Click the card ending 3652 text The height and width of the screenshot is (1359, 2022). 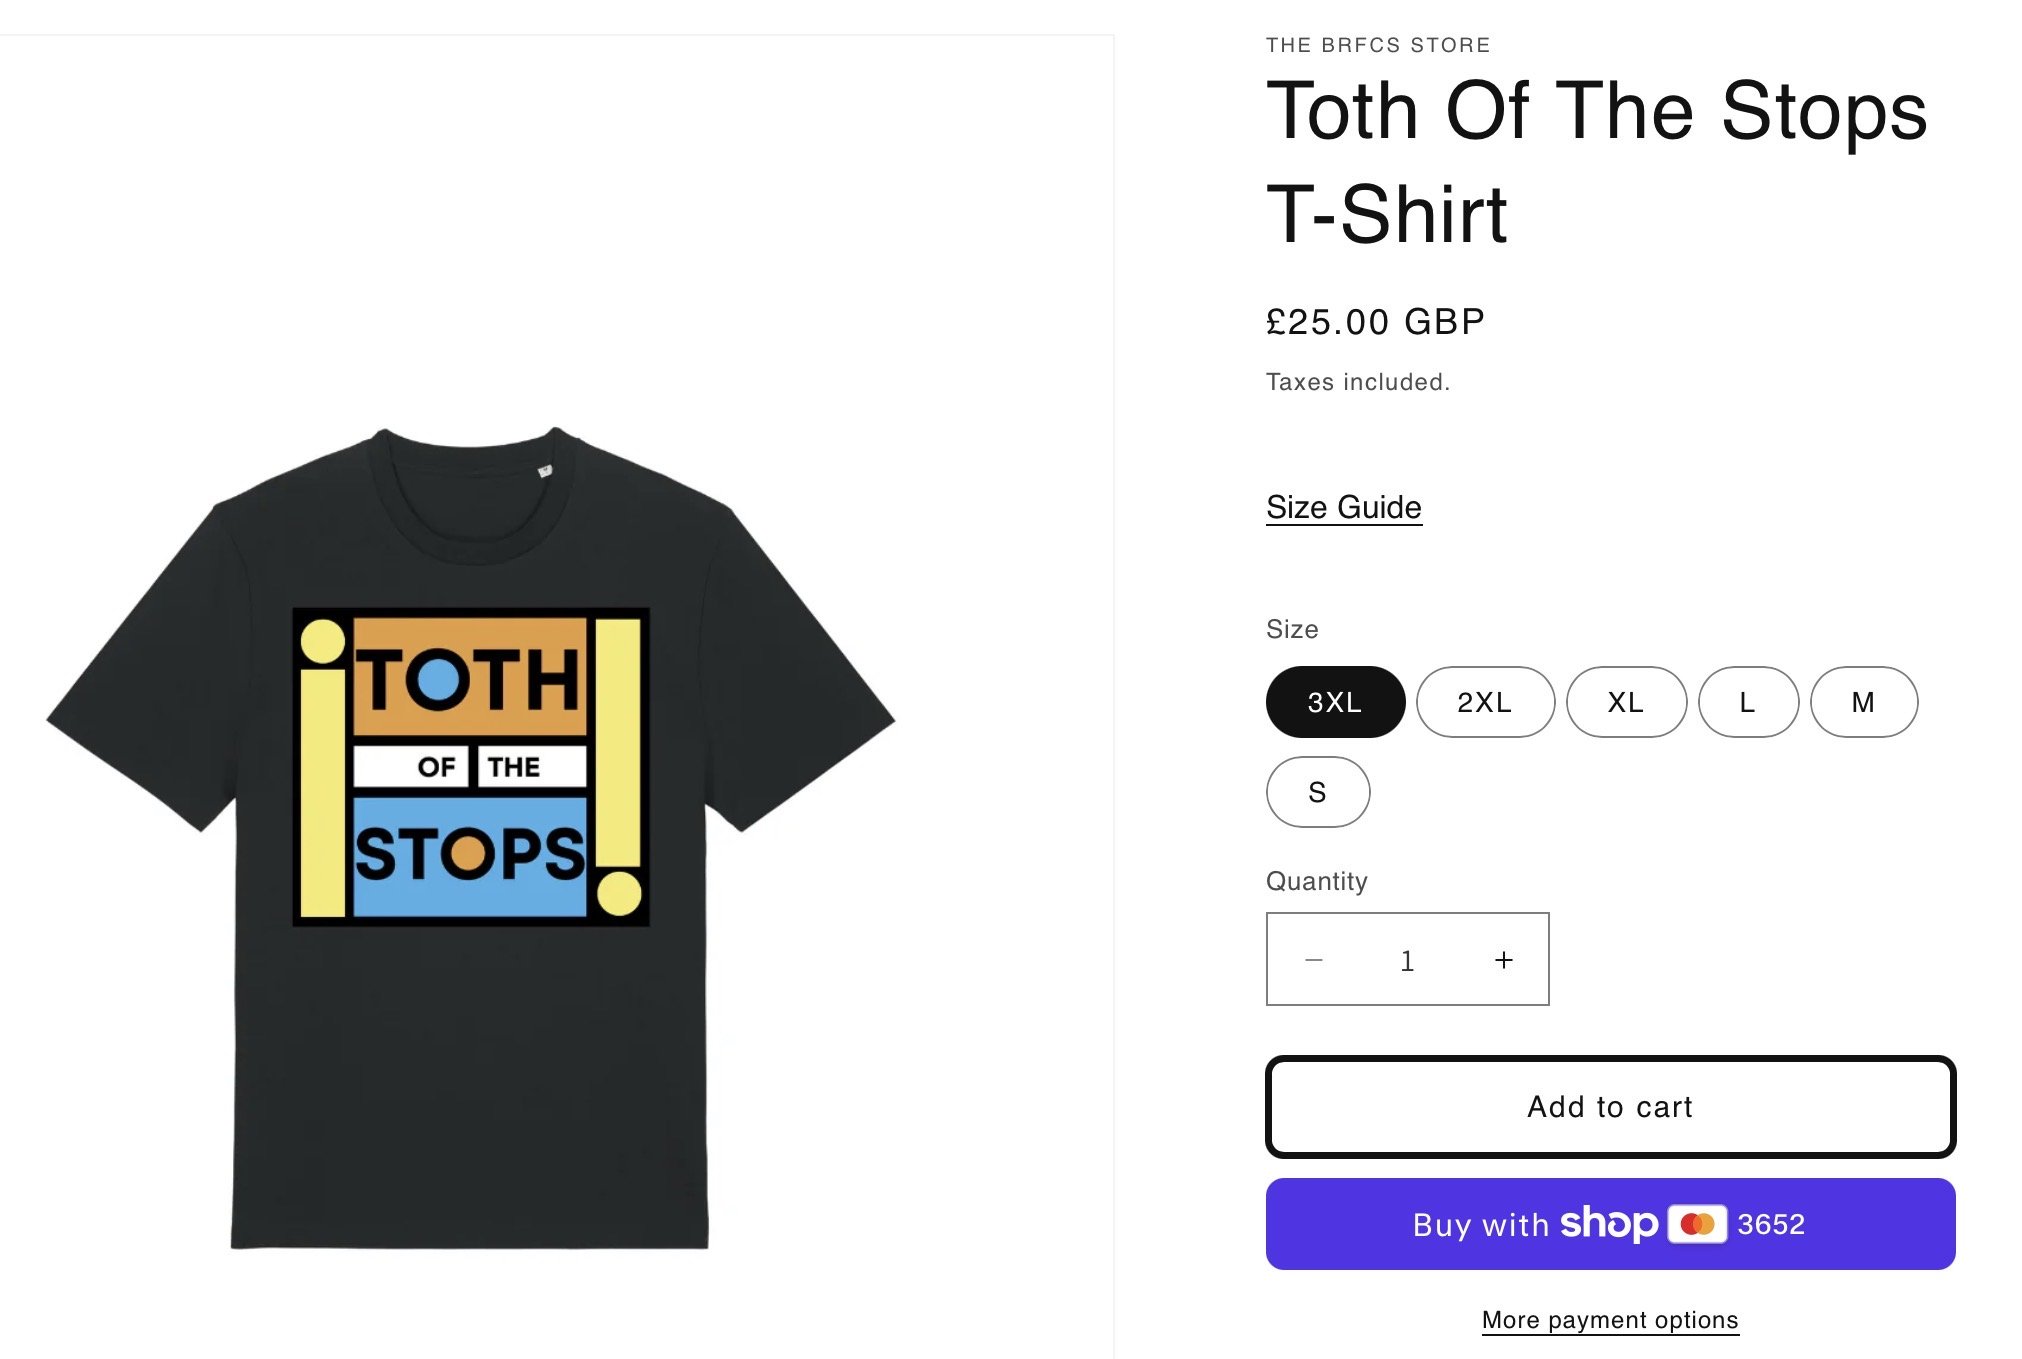(x=1771, y=1224)
